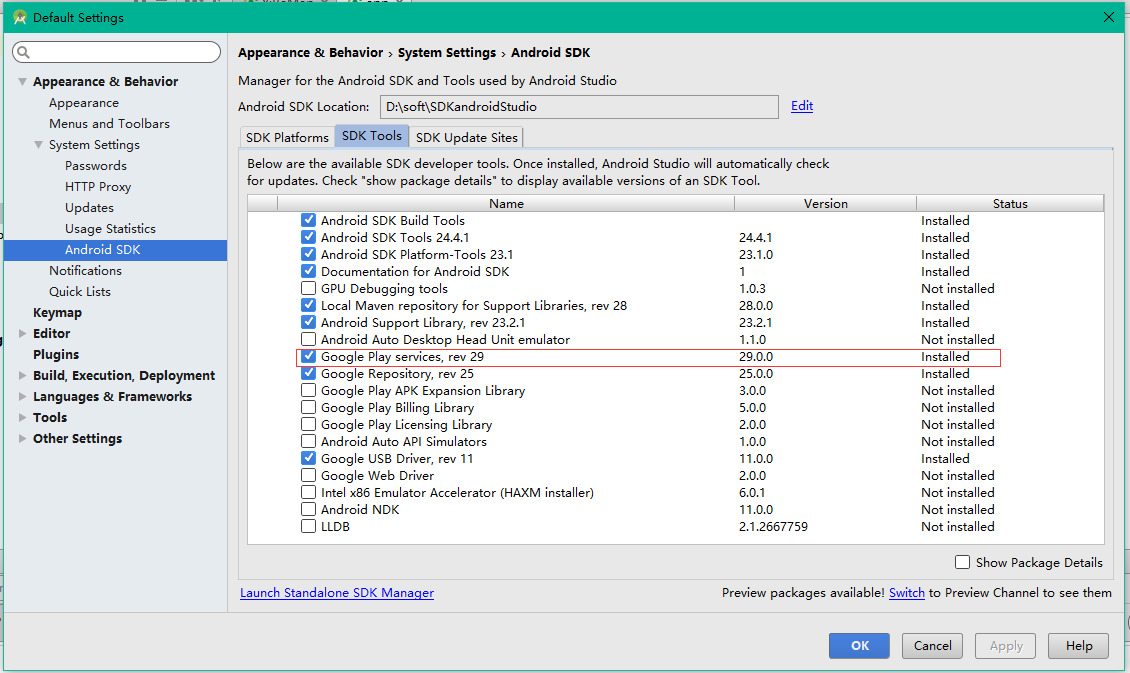Untick Google USB Driver, rev 11
Screen dimensions: 1130x673
coord(308,459)
